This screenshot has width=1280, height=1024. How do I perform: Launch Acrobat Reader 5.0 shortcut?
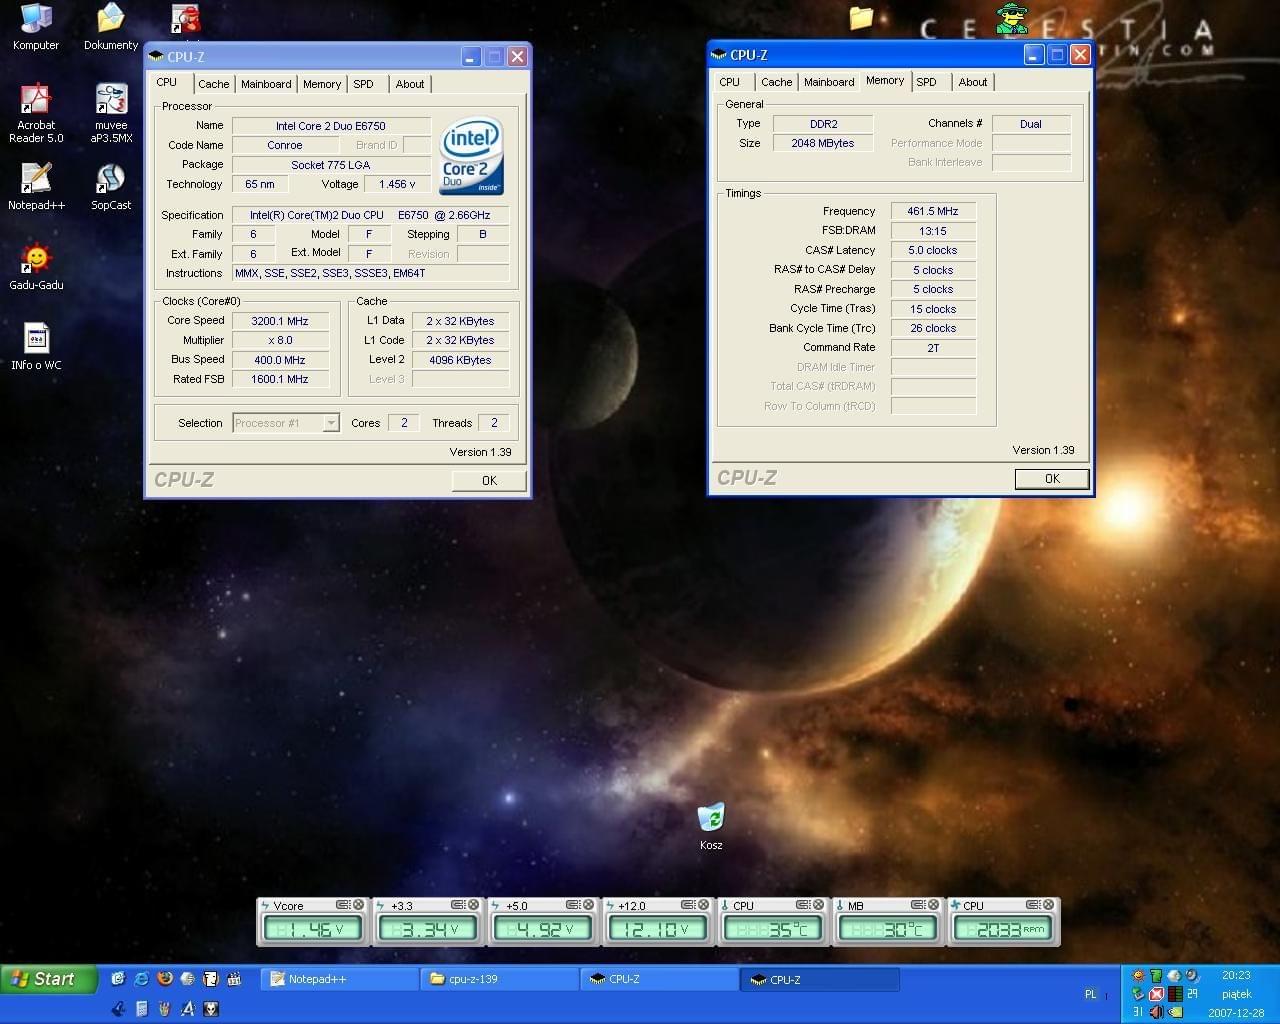pyautogui.click(x=36, y=113)
